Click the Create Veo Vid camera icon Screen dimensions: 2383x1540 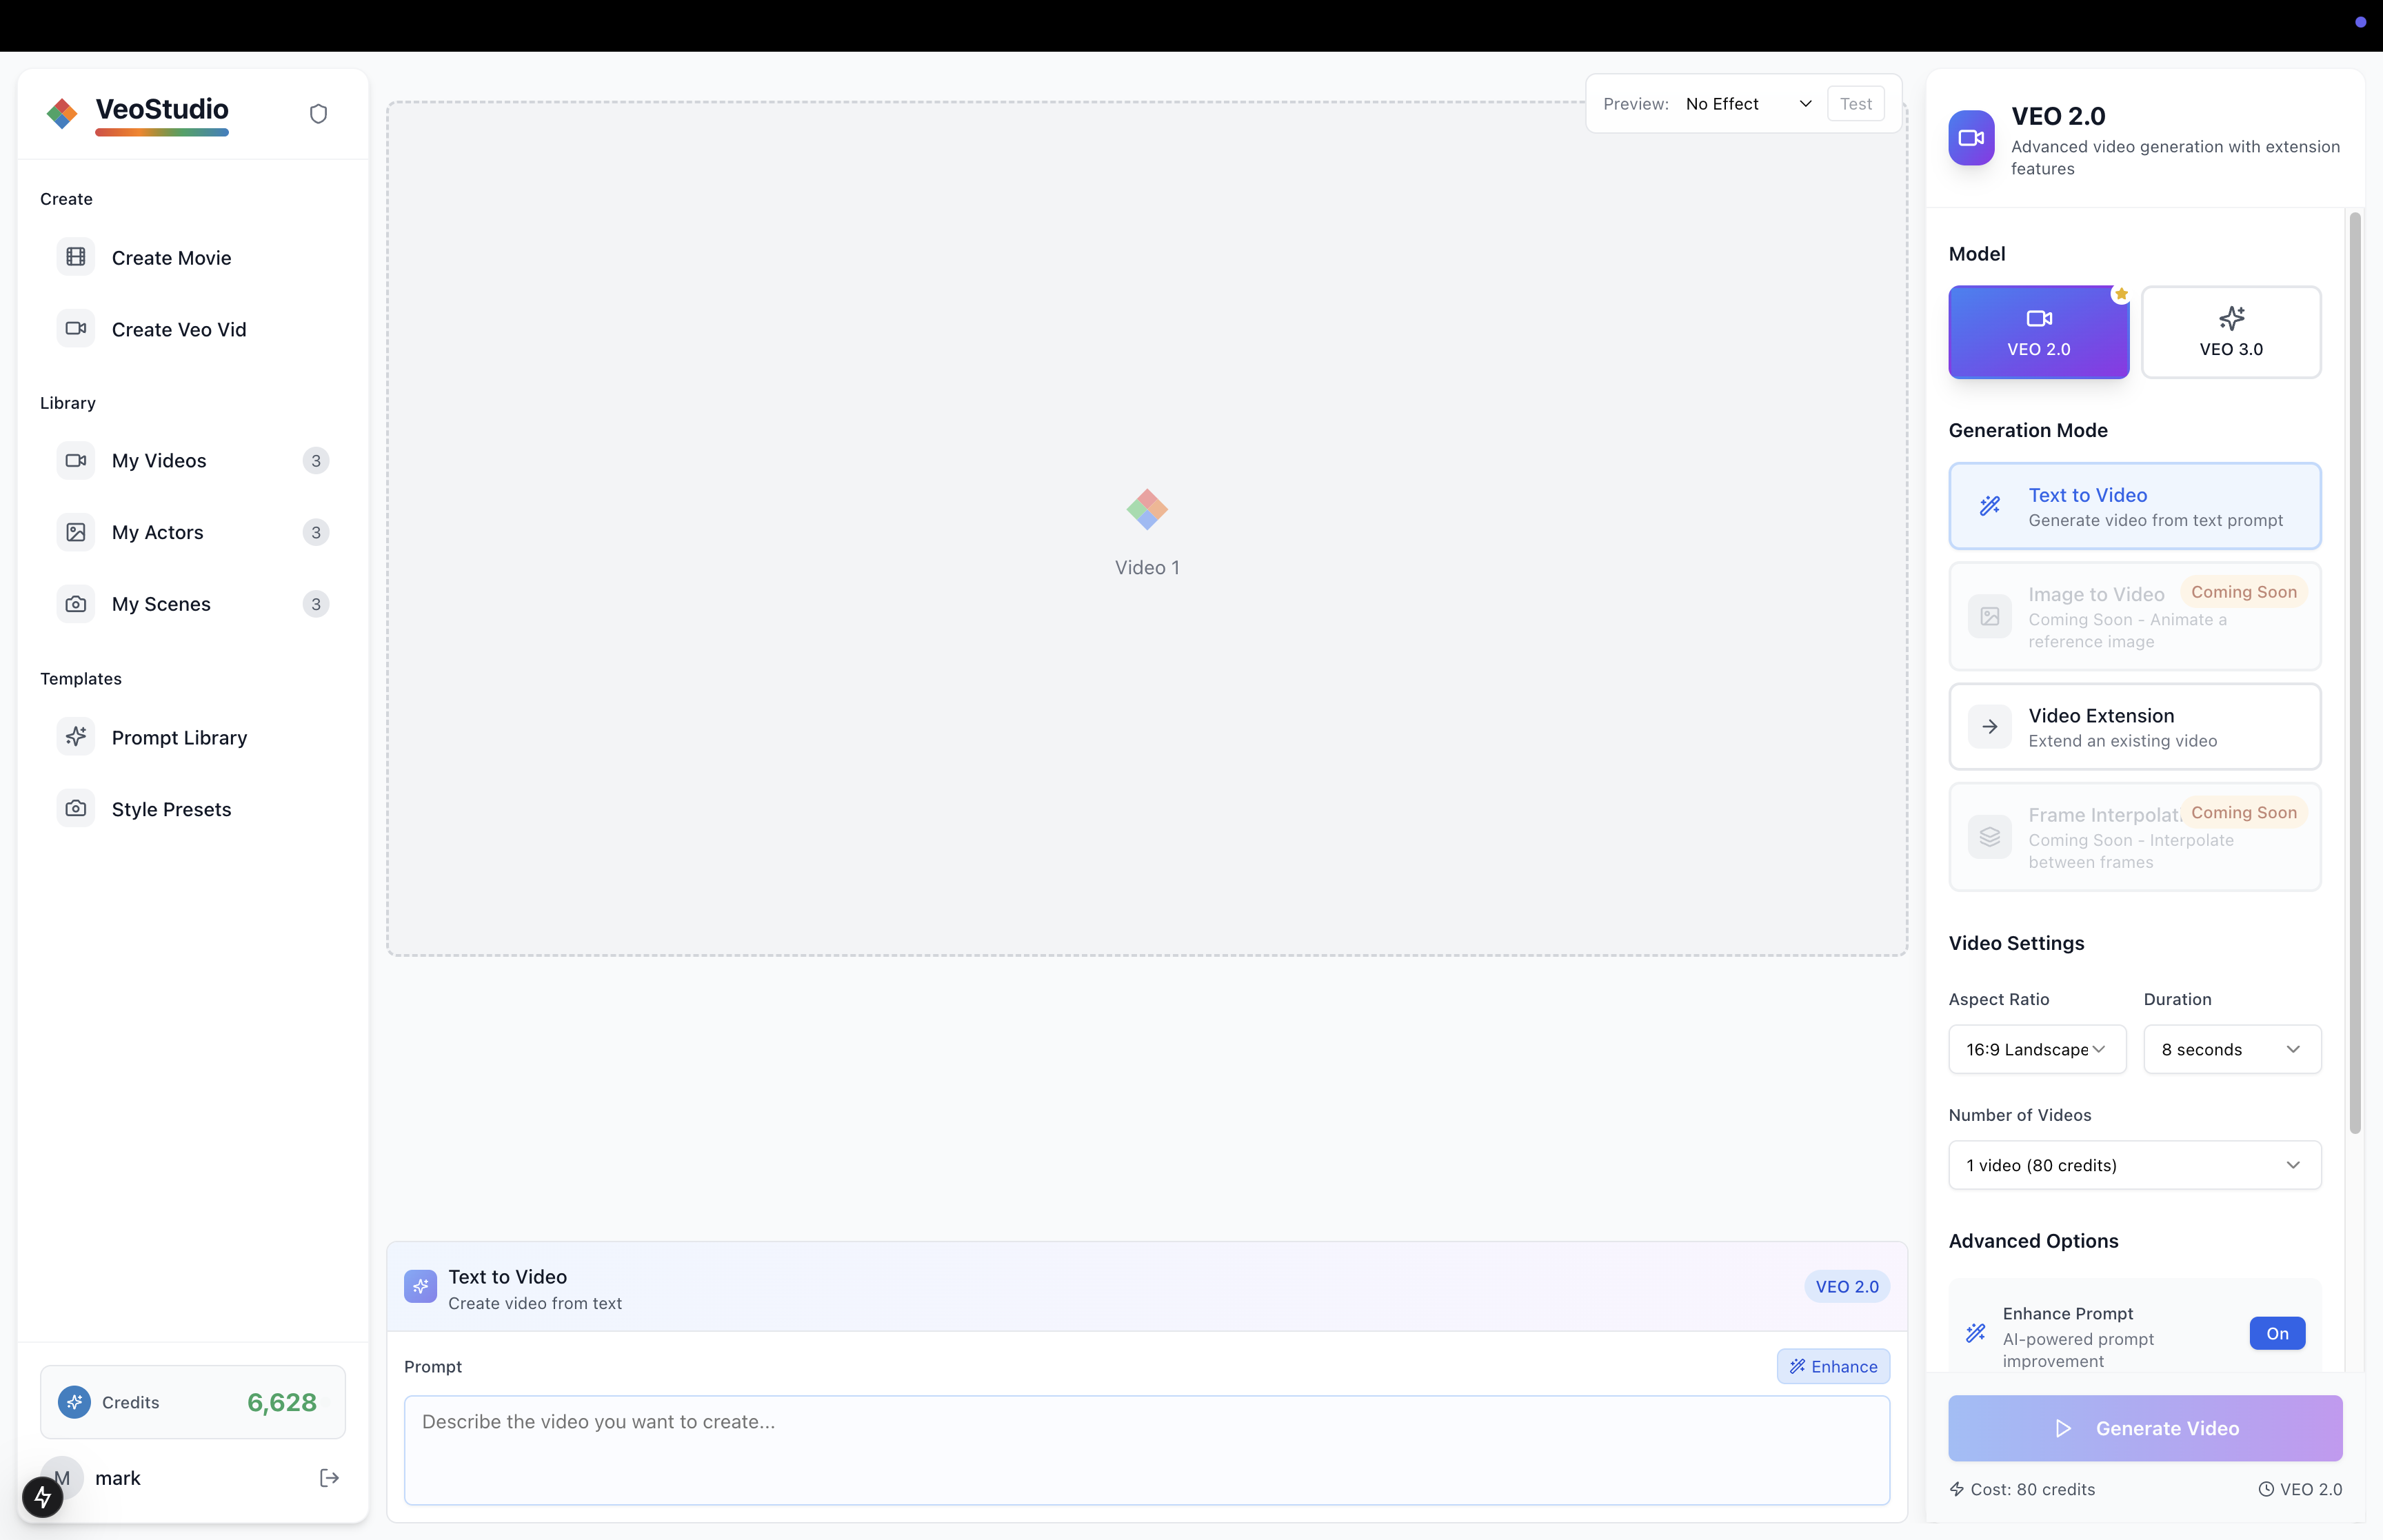tap(76, 329)
